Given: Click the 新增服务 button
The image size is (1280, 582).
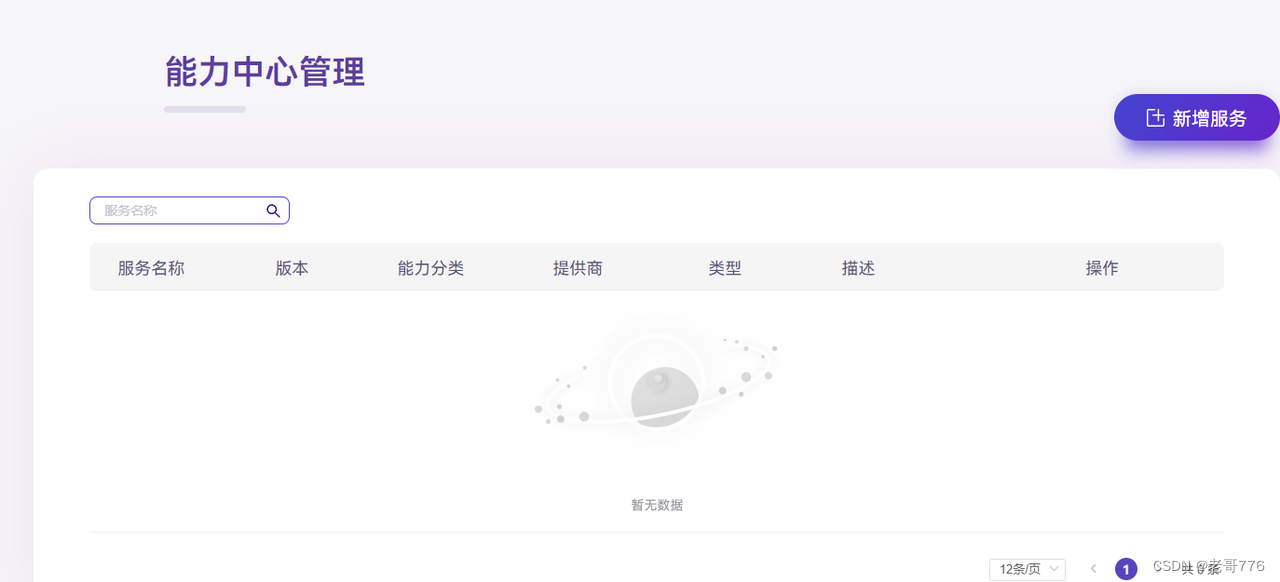Looking at the screenshot, I should click(1197, 118).
